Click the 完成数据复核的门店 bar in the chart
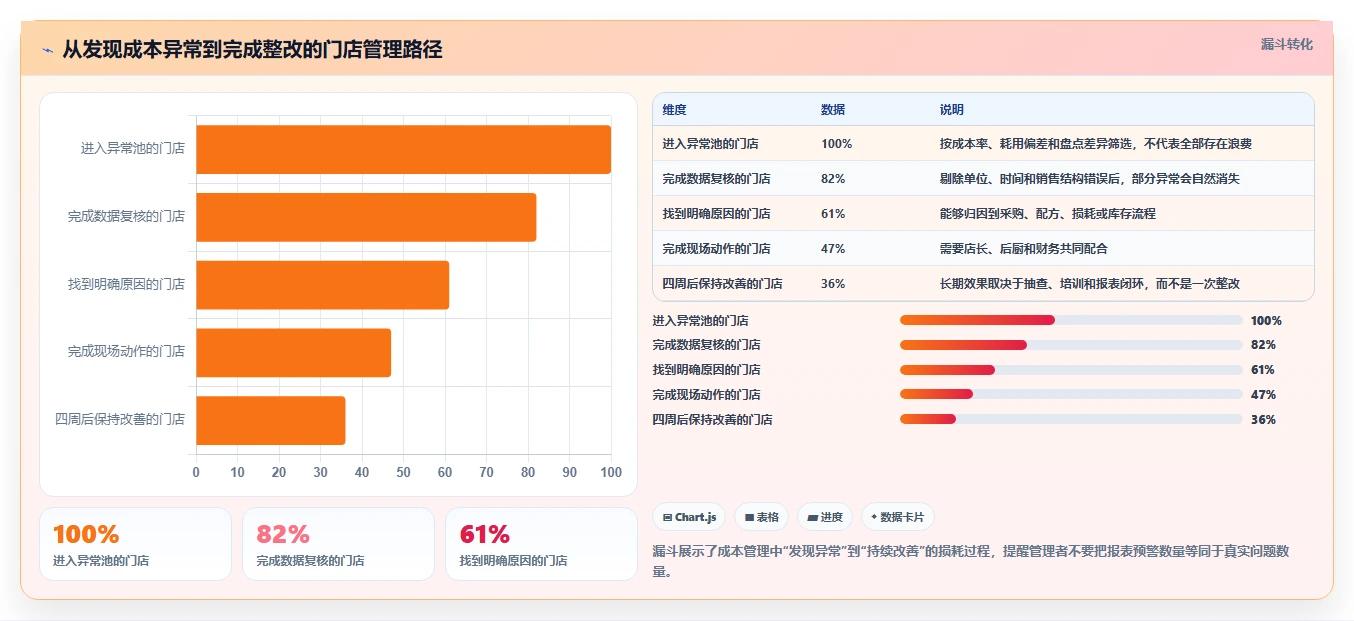Viewport: 1354px width, 621px height. 366,217
